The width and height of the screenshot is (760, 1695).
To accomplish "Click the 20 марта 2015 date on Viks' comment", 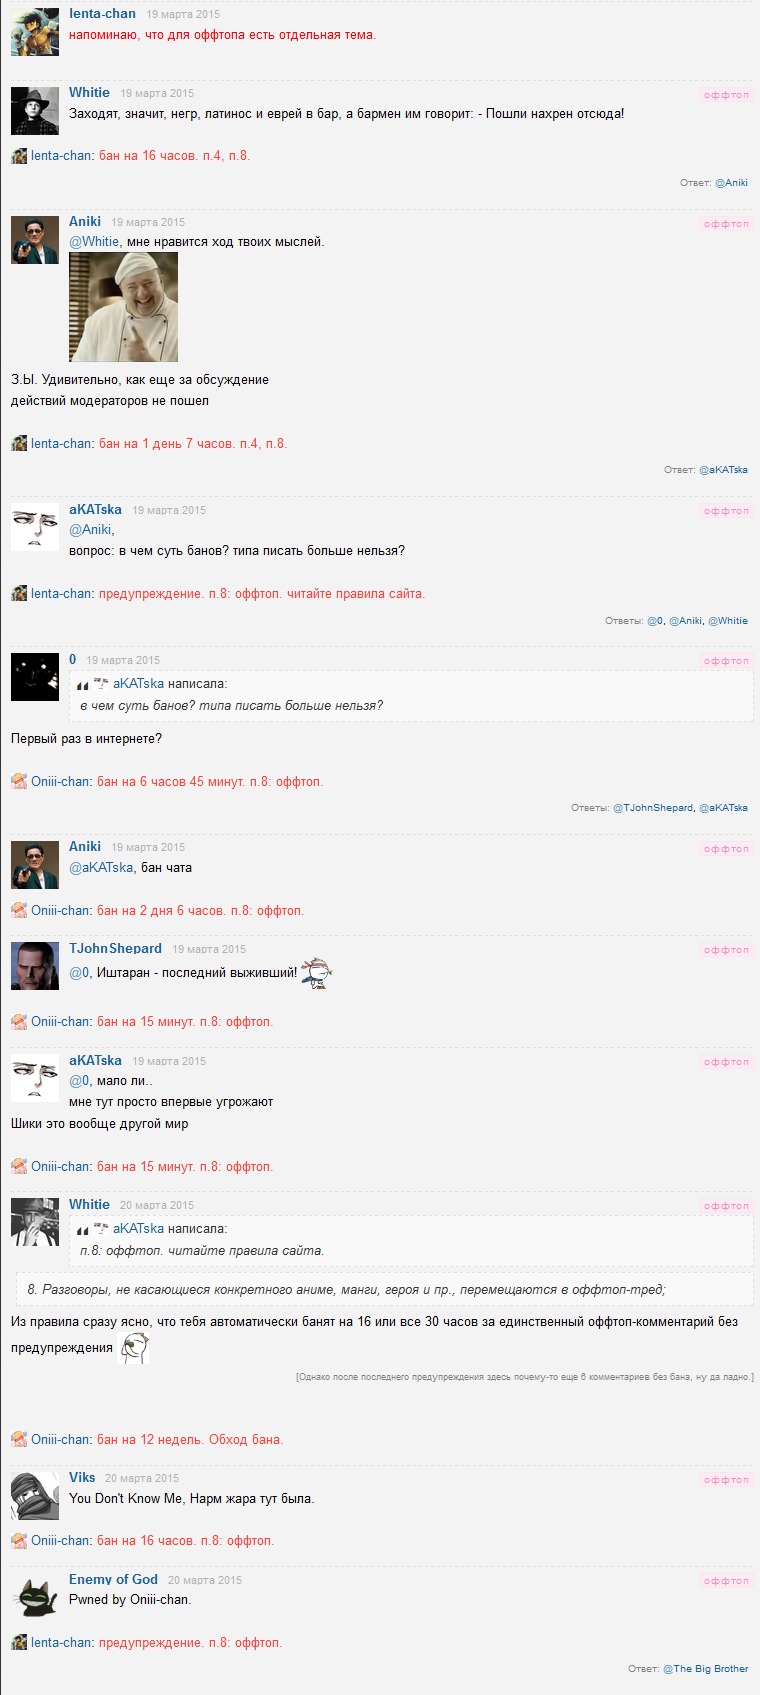I will click(142, 1478).
